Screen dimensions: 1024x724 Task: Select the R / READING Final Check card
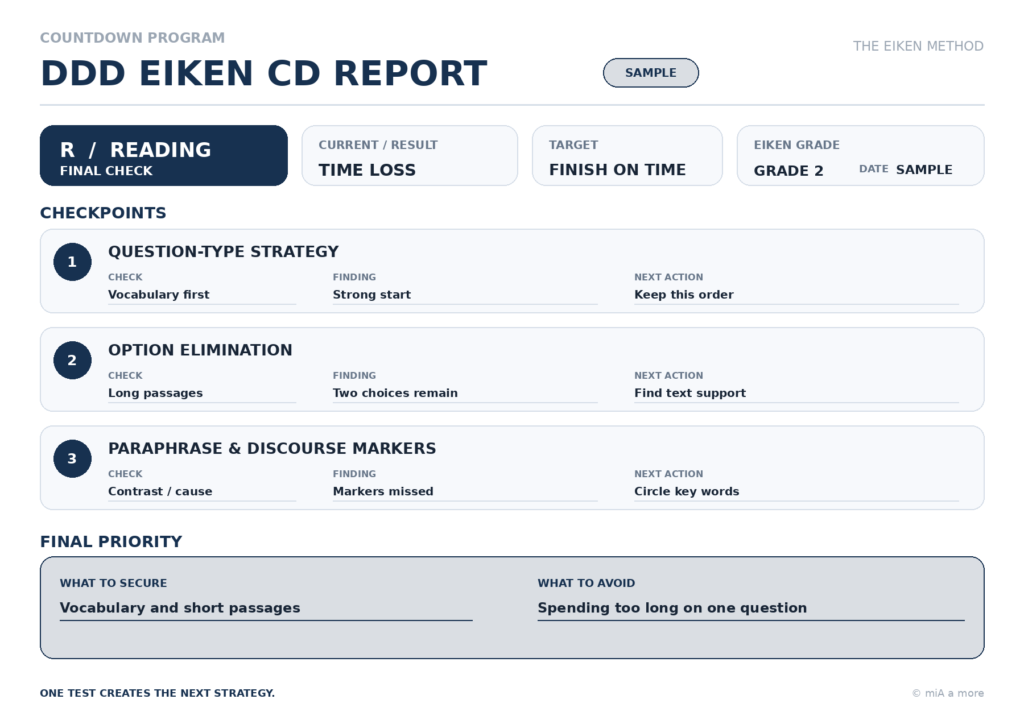pyautogui.click(x=164, y=155)
